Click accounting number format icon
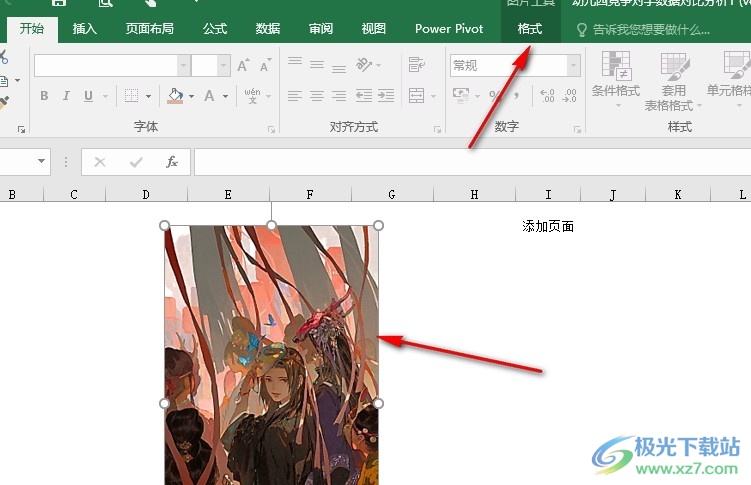 [461, 95]
